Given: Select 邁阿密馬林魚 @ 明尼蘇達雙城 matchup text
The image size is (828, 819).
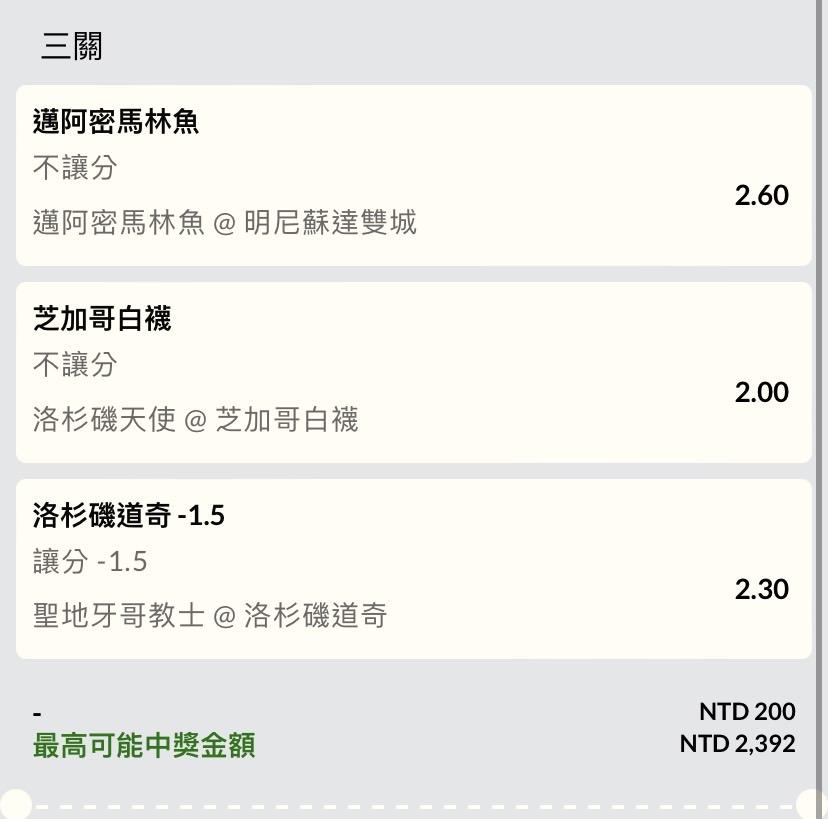Looking at the screenshot, I should 224,222.
